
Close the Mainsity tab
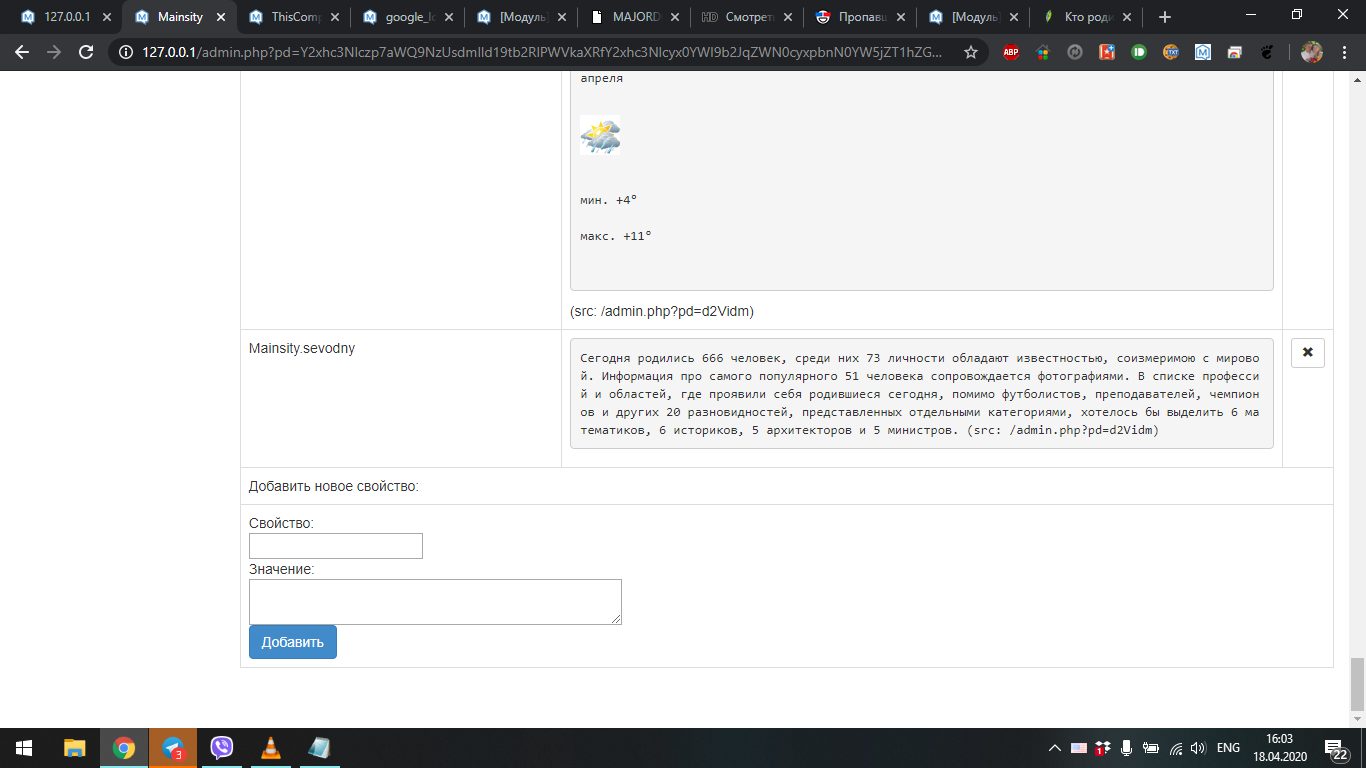[x=221, y=17]
